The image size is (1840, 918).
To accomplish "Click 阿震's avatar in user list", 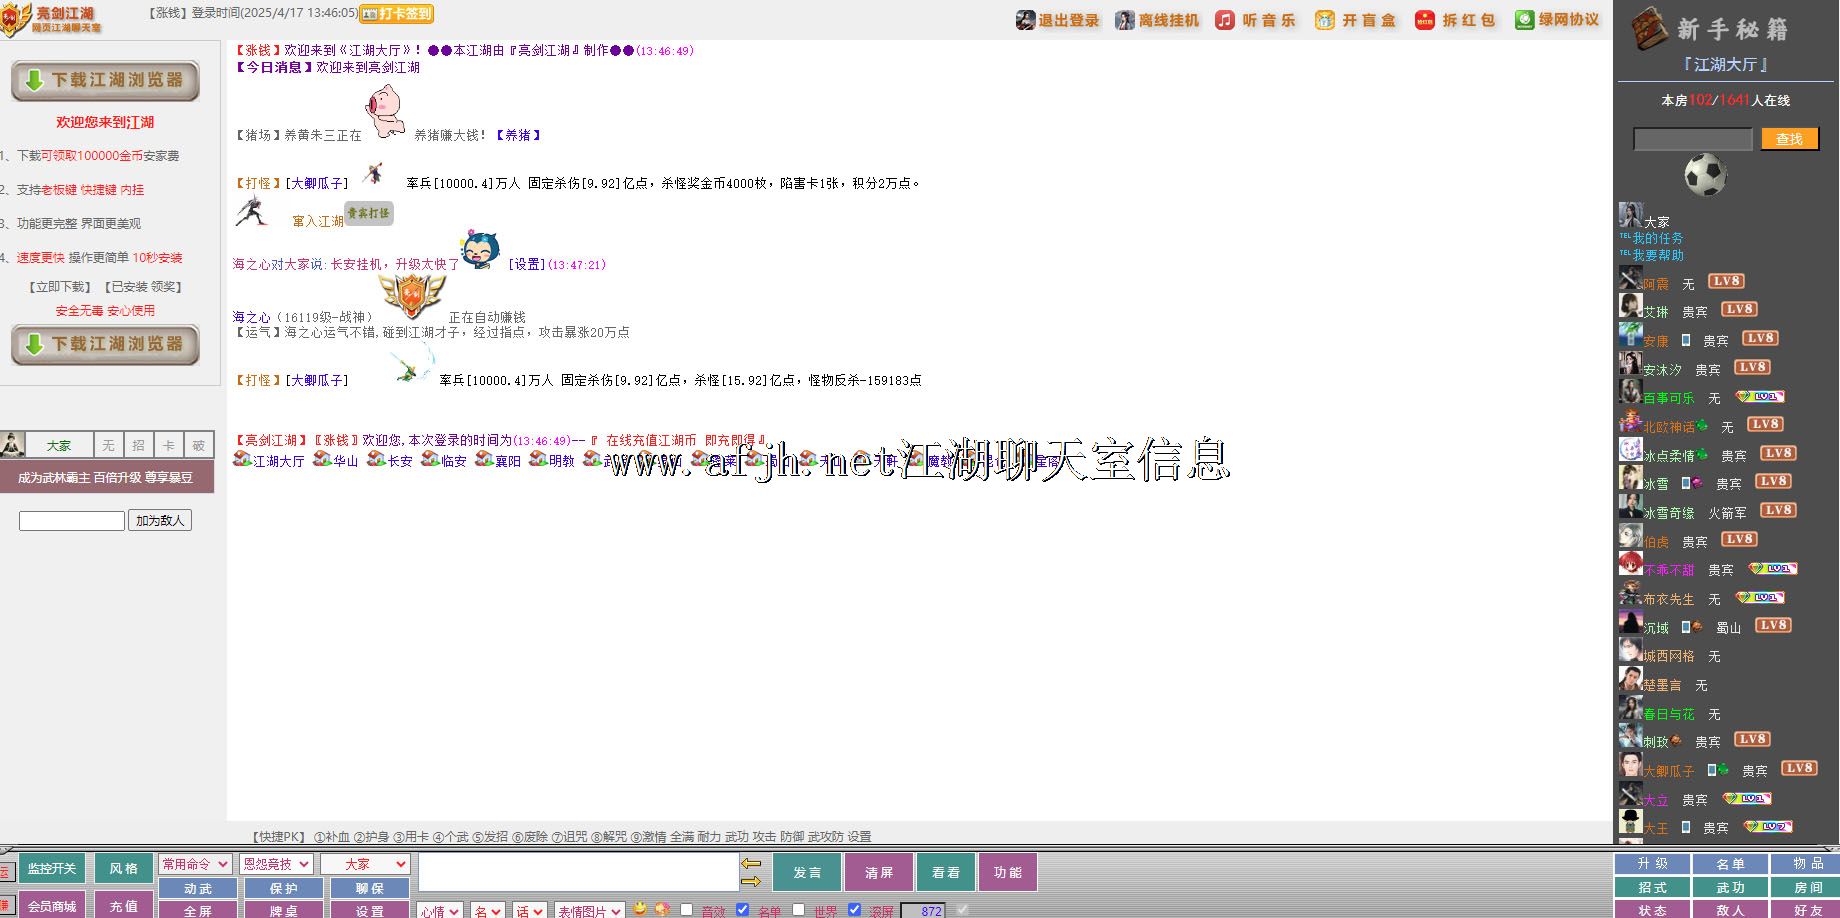I will [x=1630, y=279].
